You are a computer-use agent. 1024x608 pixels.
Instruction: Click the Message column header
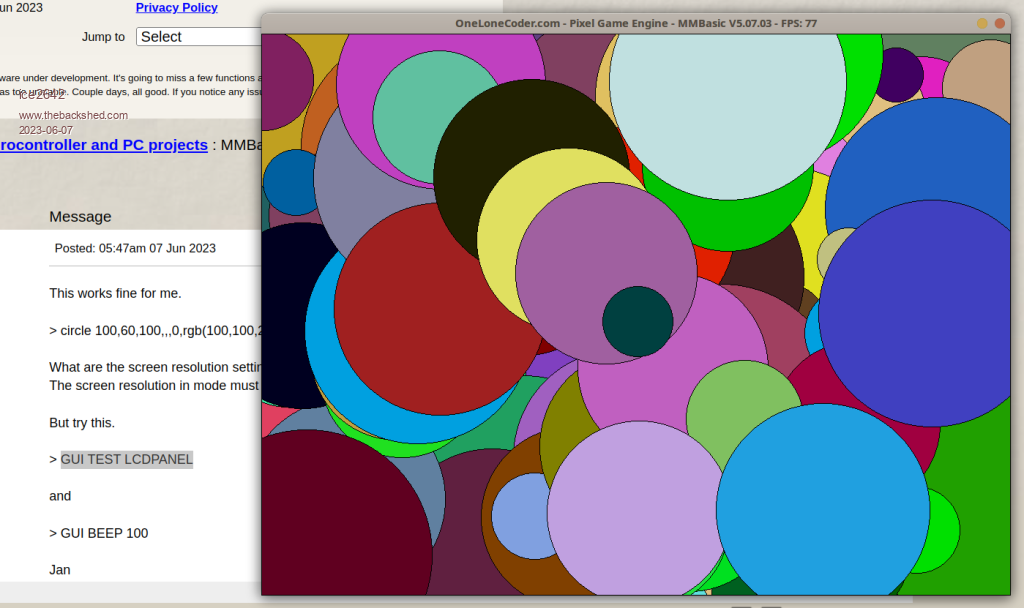(x=80, y=217)
